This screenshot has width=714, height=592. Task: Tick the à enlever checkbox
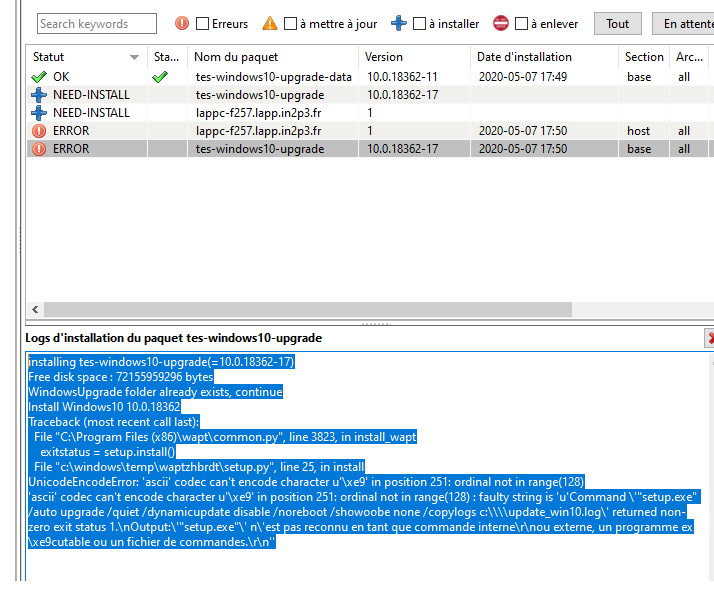point(521,23)
